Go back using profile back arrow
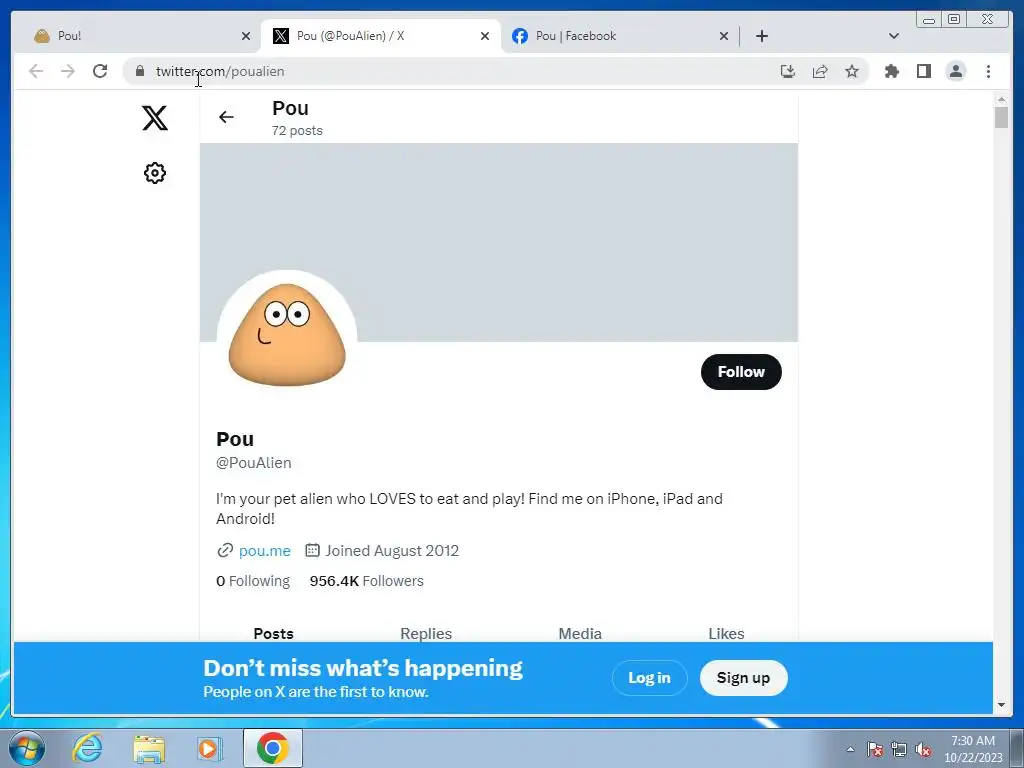 coord(226,117)
